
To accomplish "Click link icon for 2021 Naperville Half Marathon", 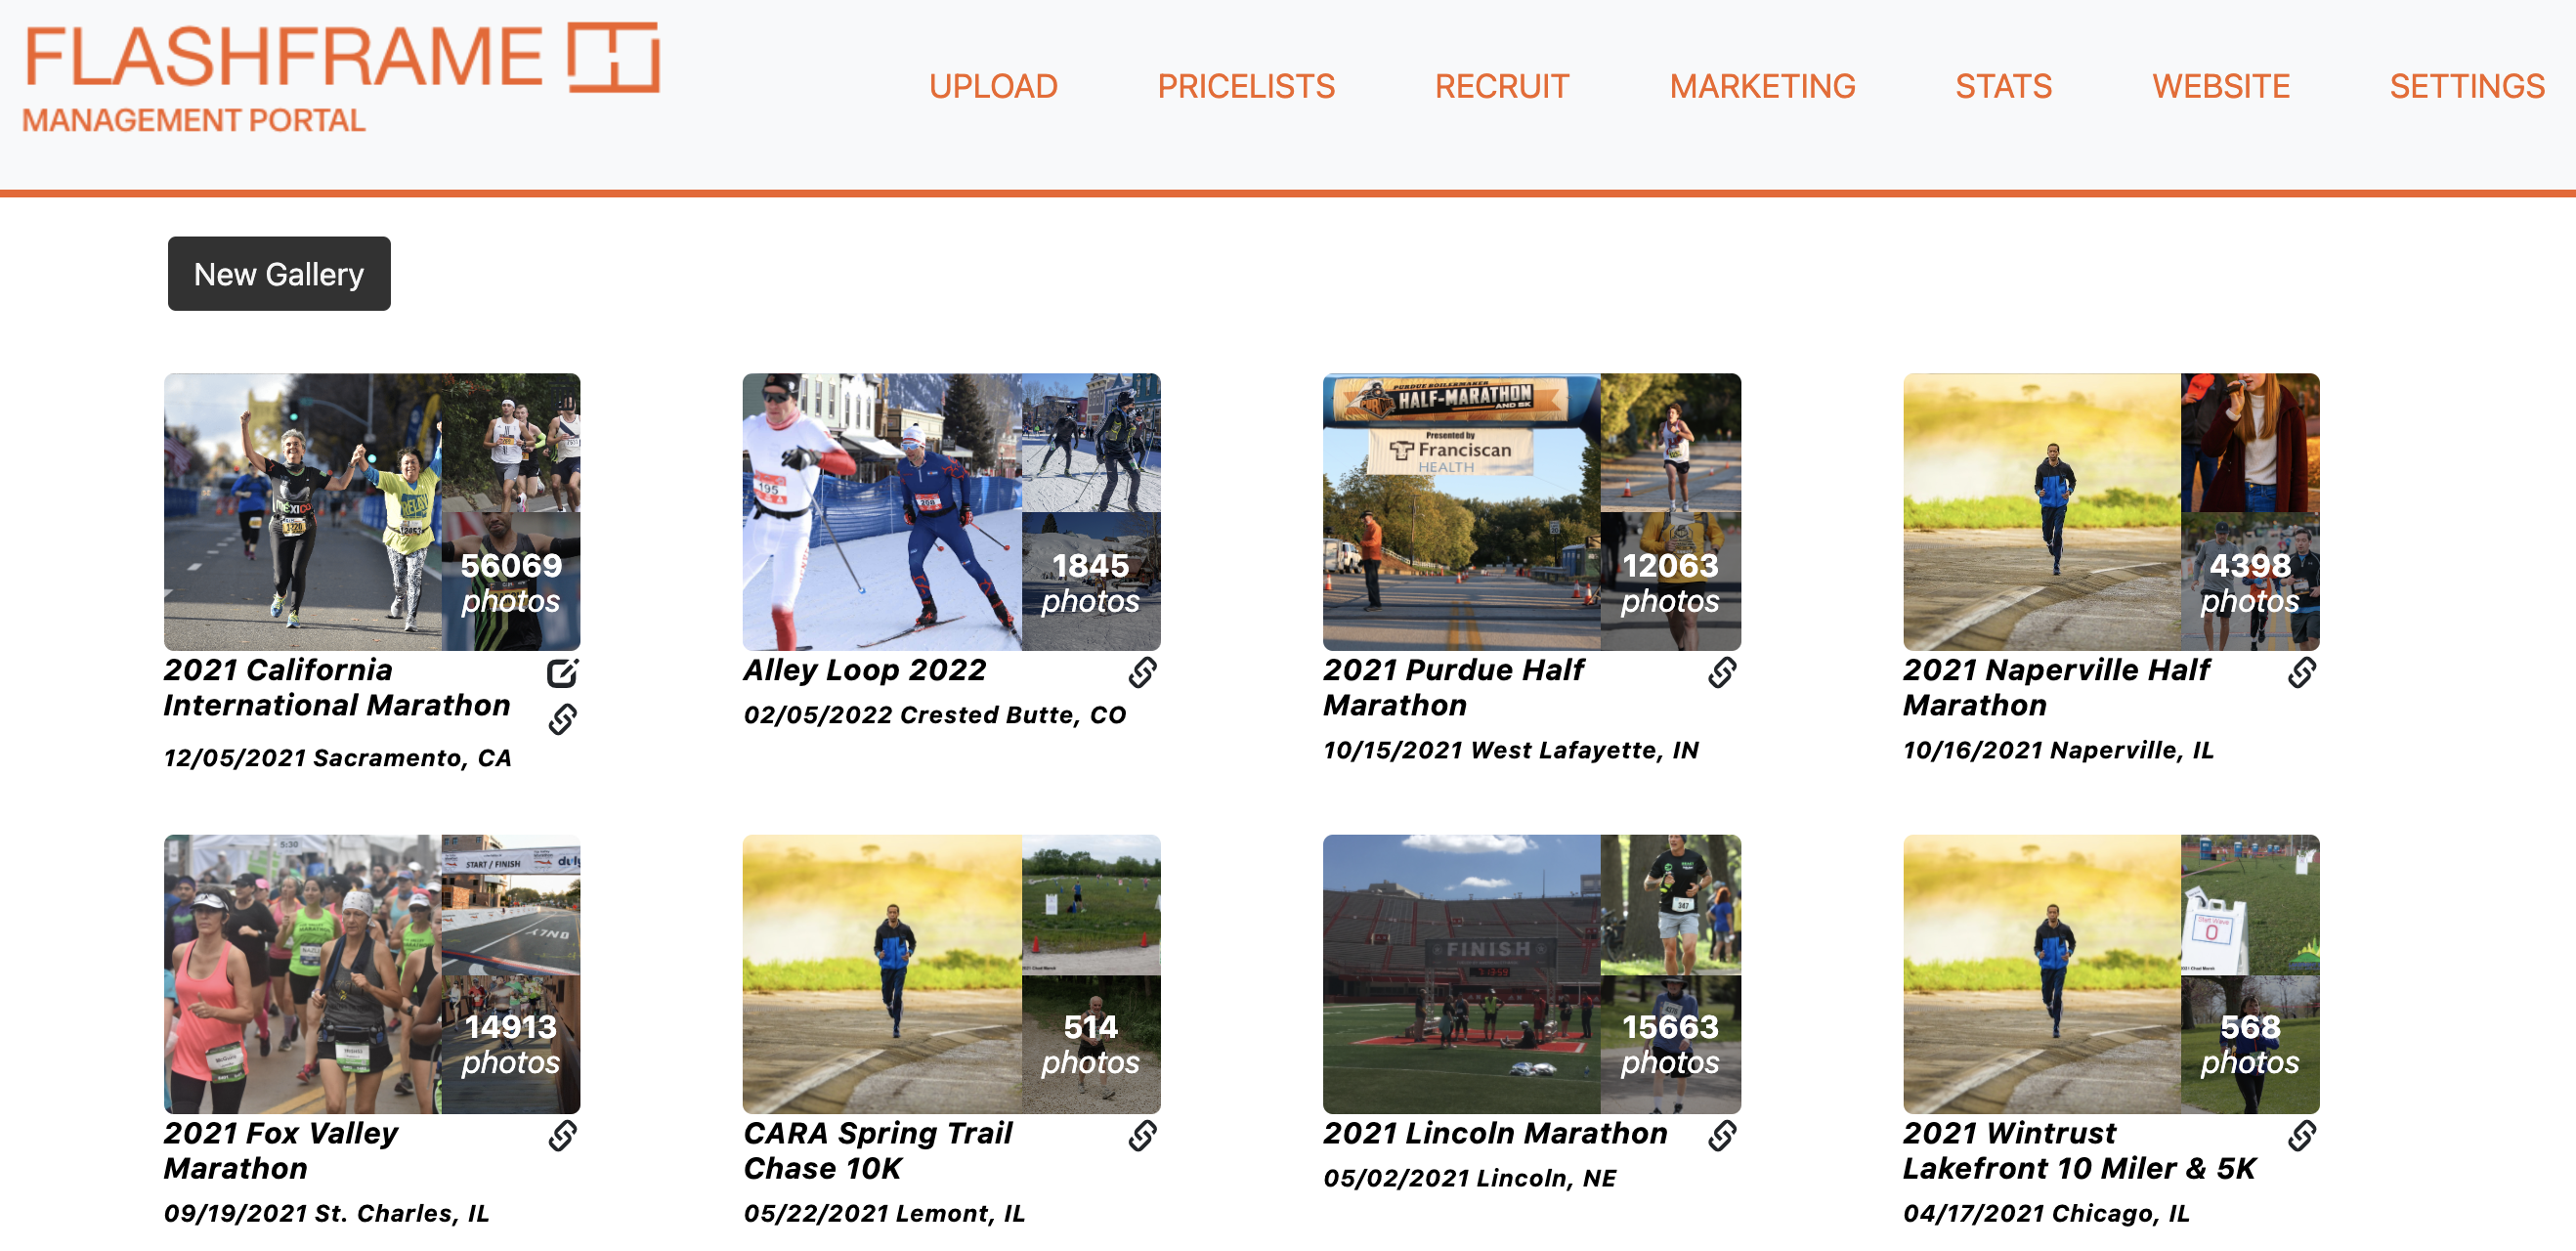I will 2301,673.
